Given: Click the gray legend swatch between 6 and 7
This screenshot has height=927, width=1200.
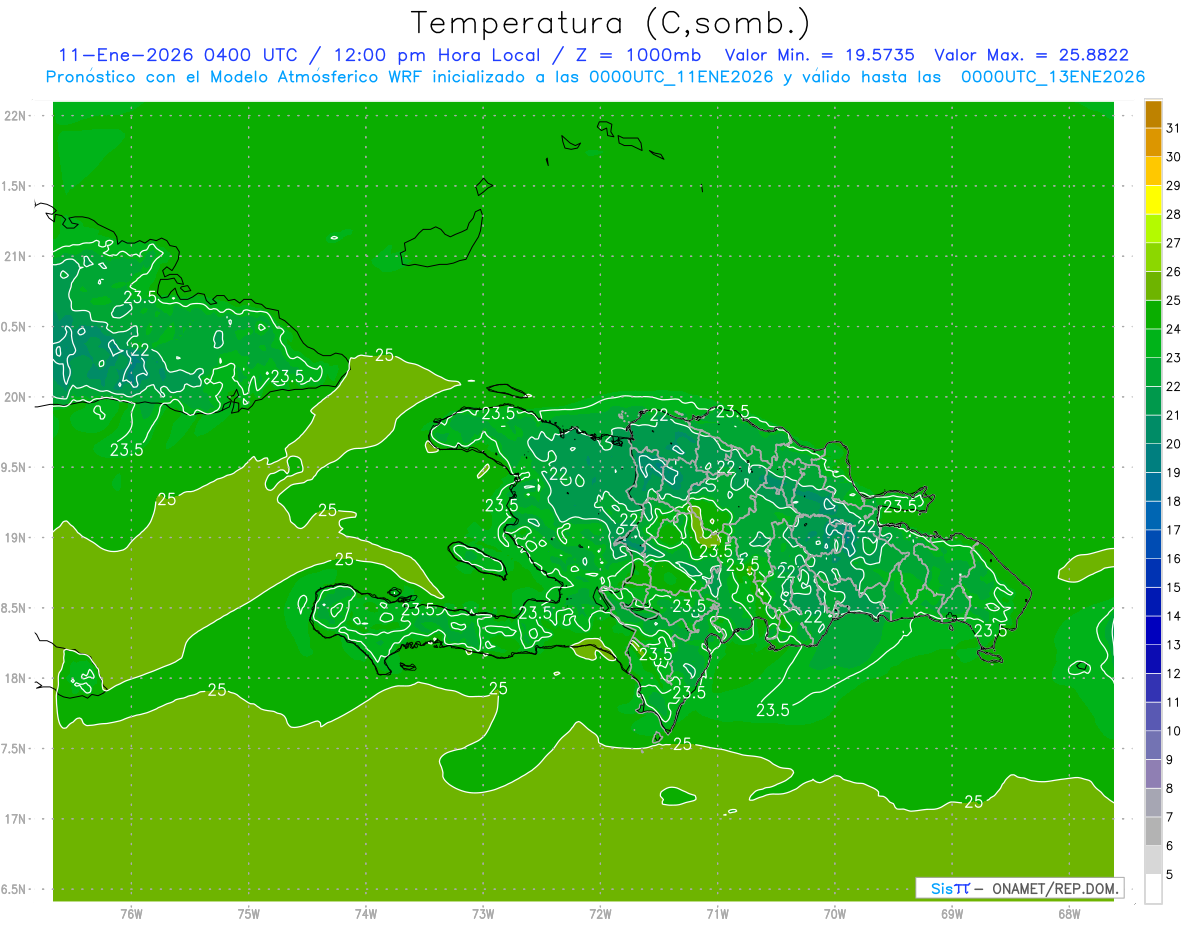Looking at the screenshot, I should click(1153, 831).
